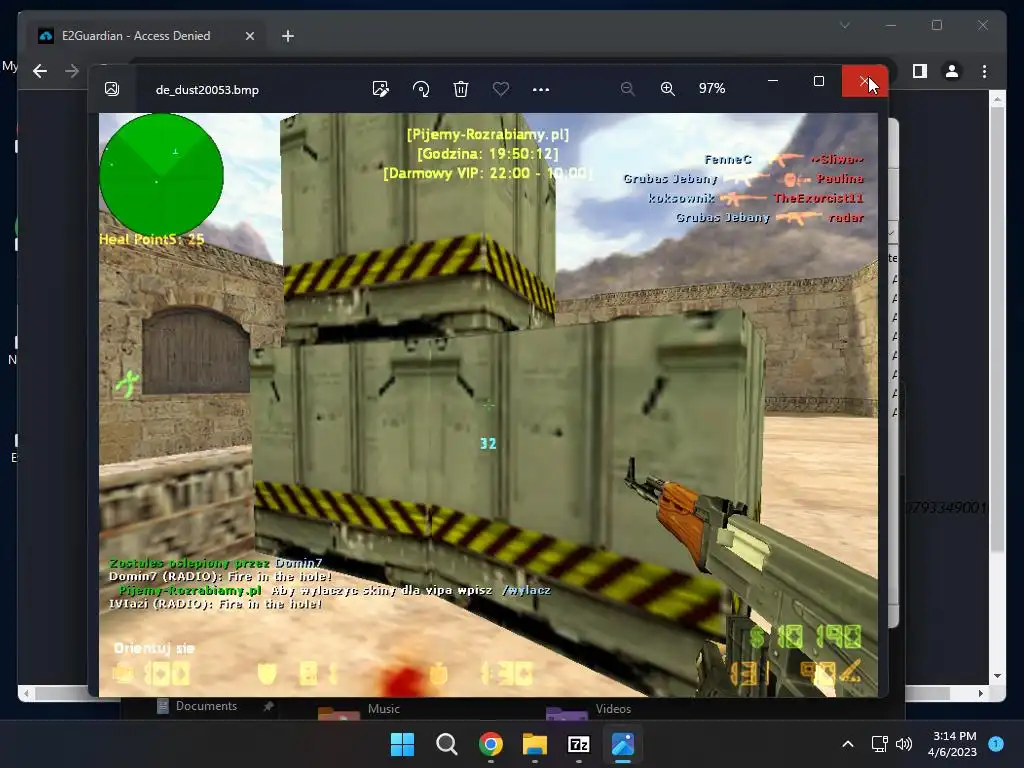Rotate the image with the rotate icon

421,89
